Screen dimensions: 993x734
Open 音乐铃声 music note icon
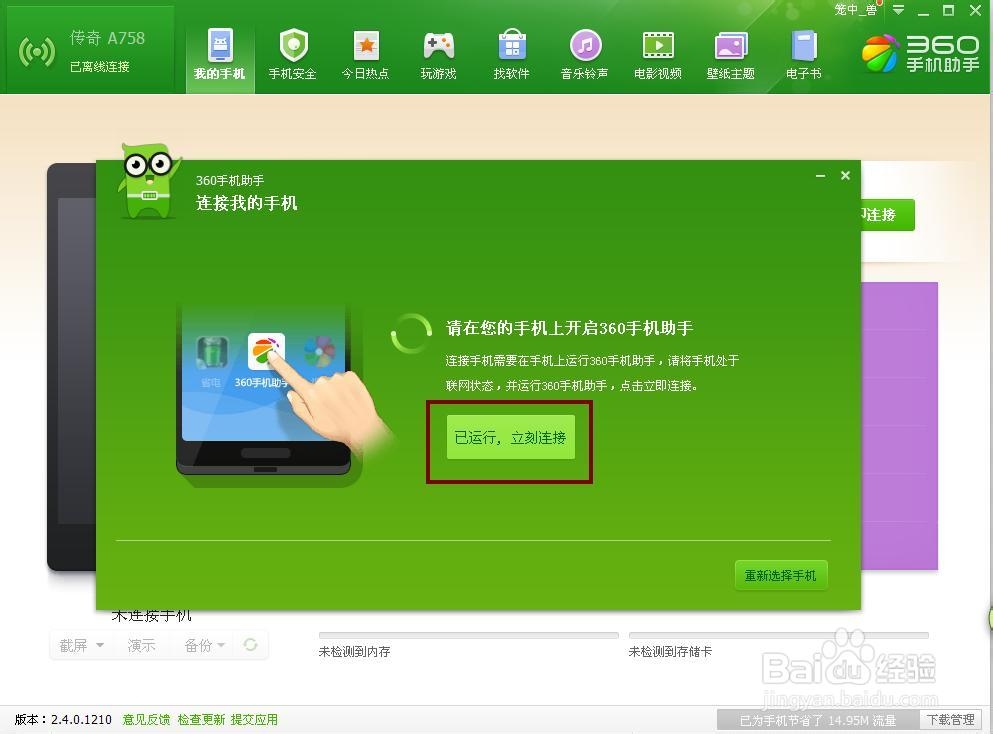click(x=585, y=46)
